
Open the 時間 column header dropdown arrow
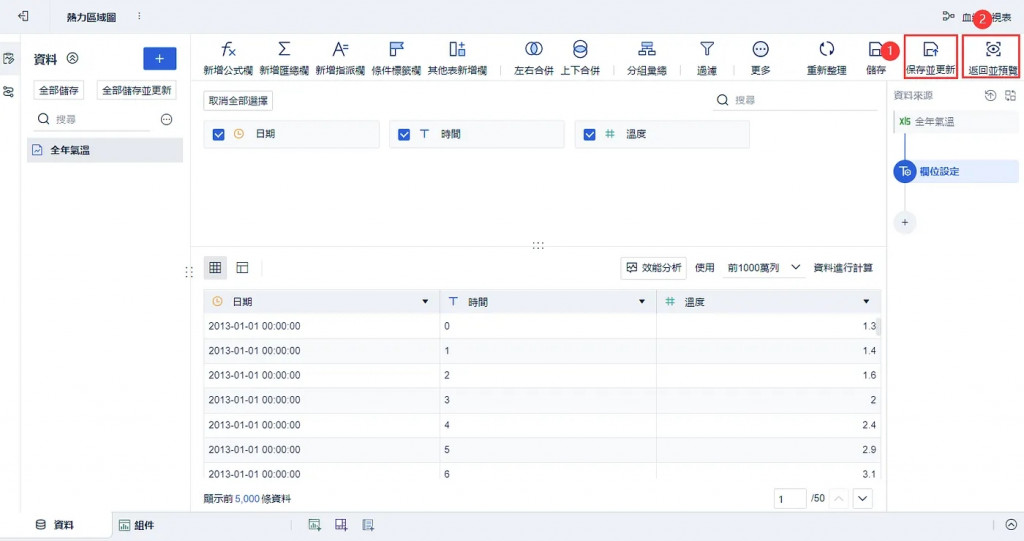point(642,301)
